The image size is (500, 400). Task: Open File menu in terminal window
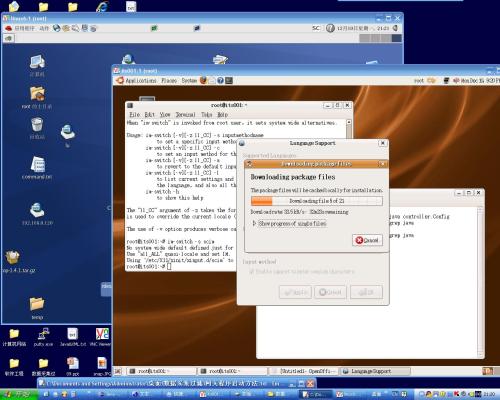click(135, 114)
